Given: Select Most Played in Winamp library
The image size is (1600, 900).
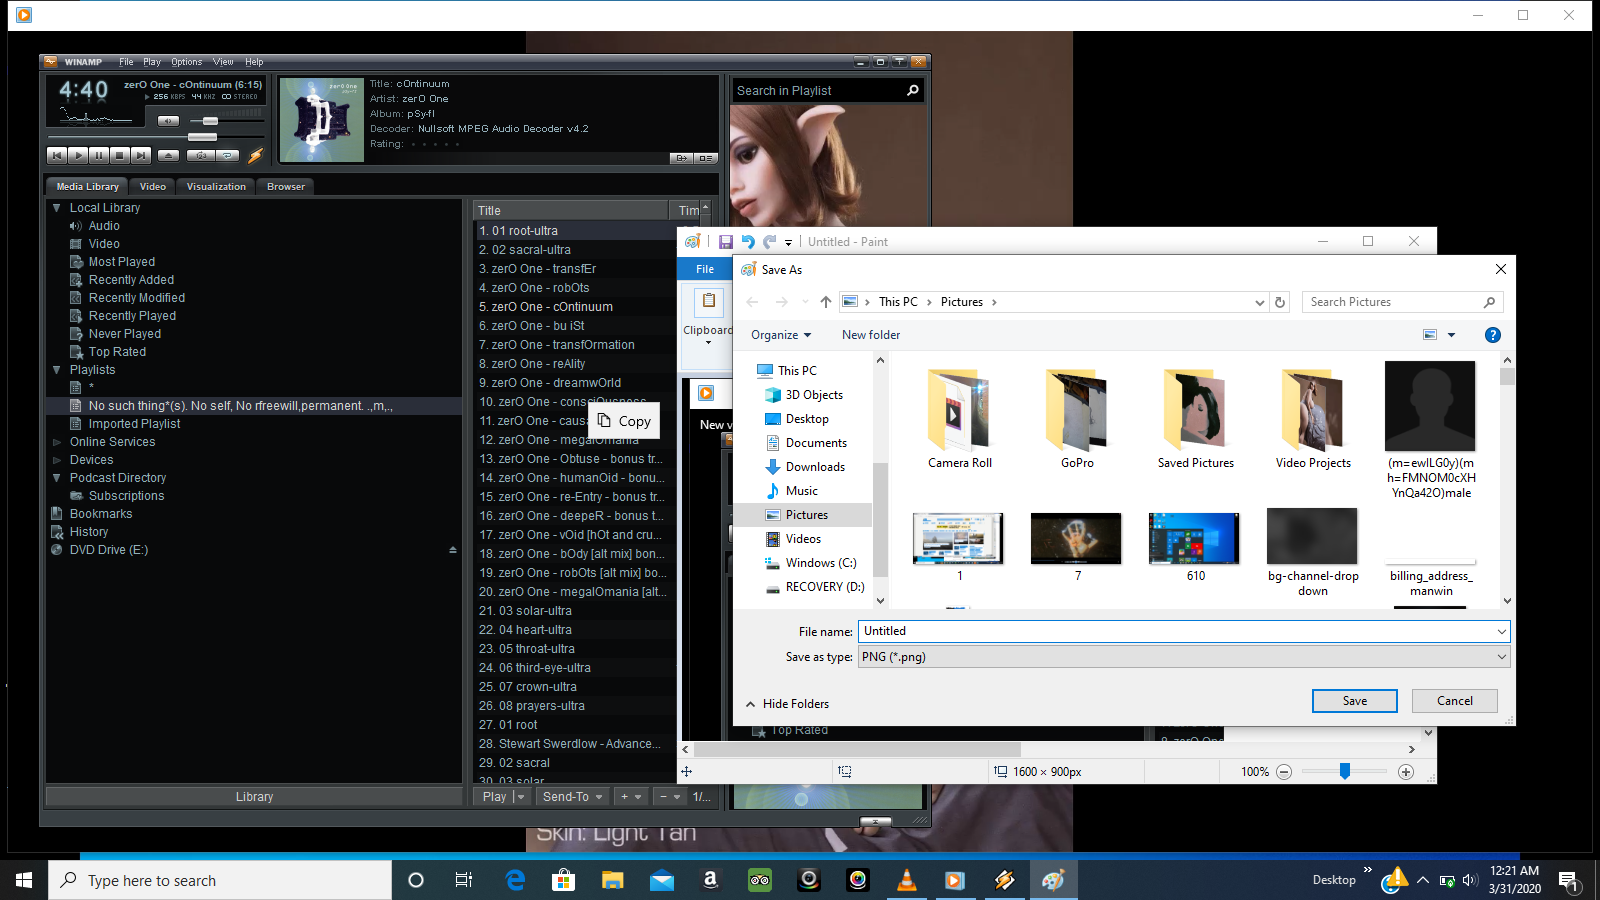Looking at the screenshot, I should [x=122, y=262].
